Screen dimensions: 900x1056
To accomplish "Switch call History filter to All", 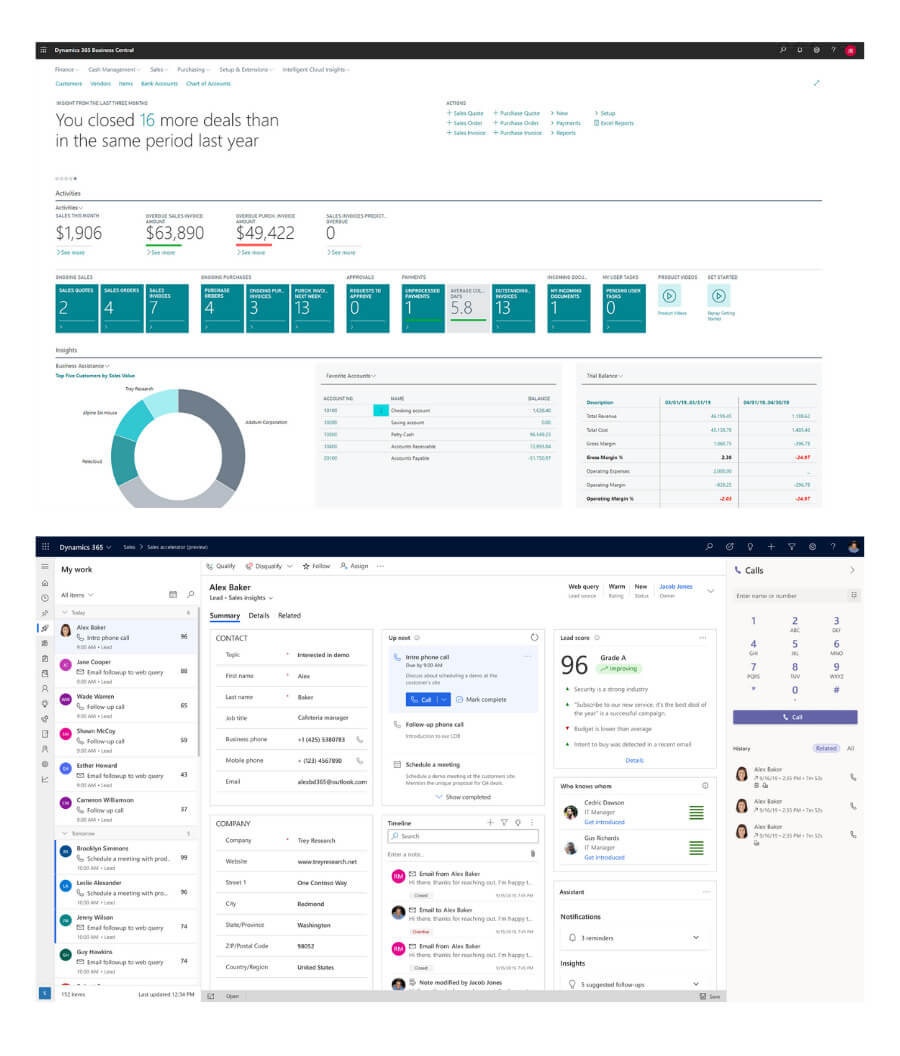I will (850, 748).
